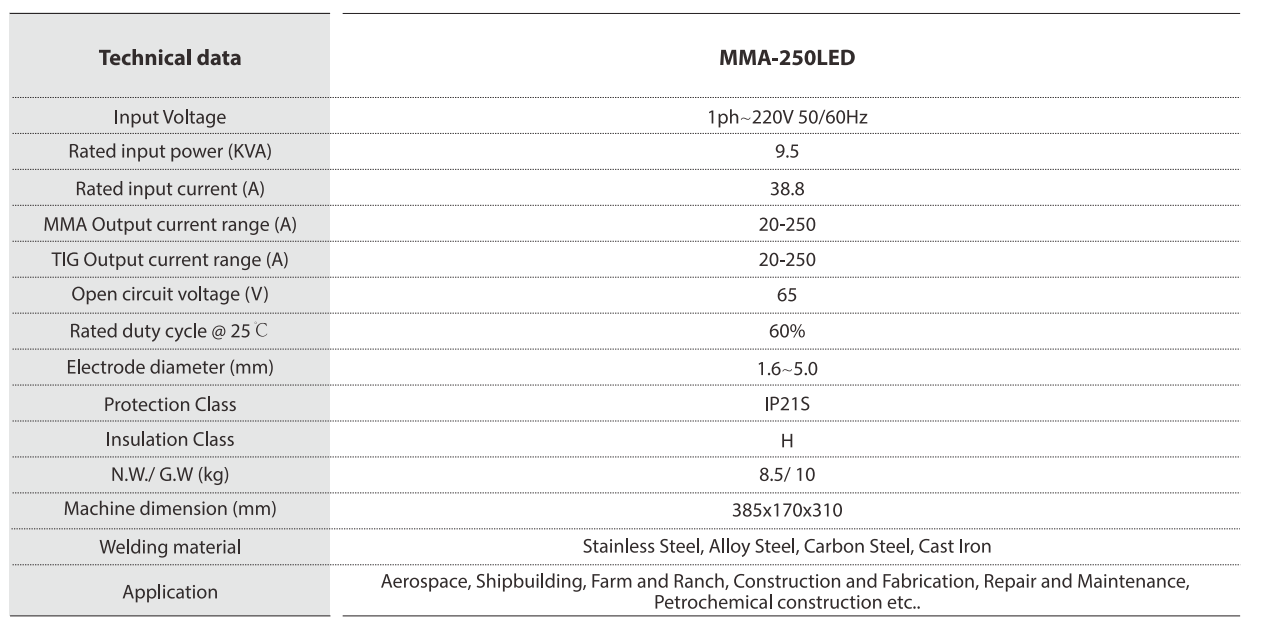Select the 8.5/ 10 weight value

coord(787,474)
